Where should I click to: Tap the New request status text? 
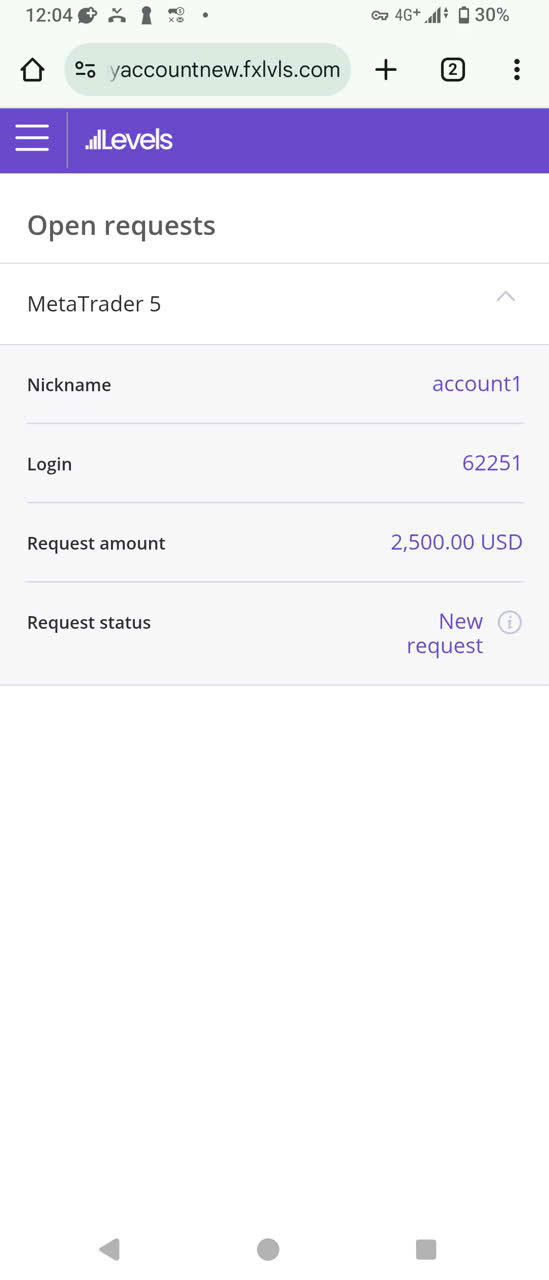pyautogui.click(x=445, y=634)
